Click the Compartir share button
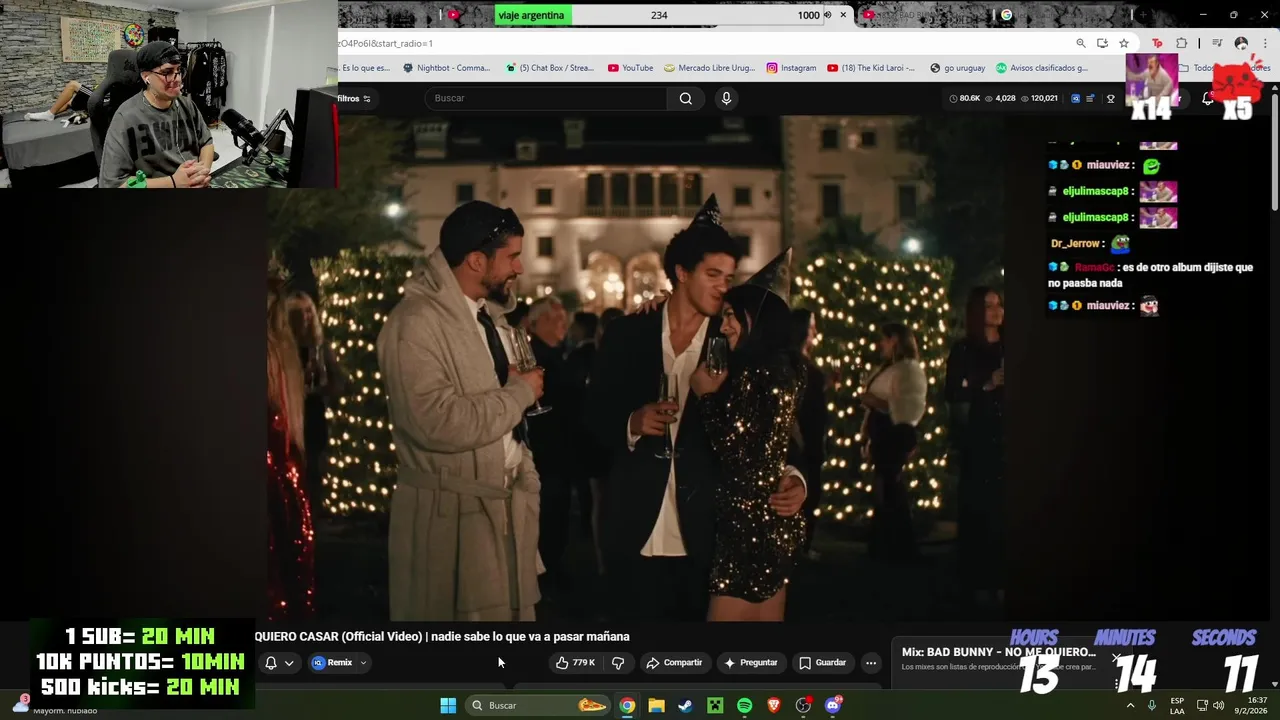The image size is (1280, 720). [674, 662]
